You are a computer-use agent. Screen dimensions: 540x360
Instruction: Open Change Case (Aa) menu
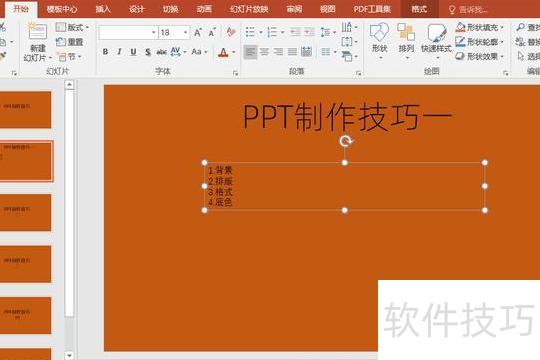pos(199,52)
